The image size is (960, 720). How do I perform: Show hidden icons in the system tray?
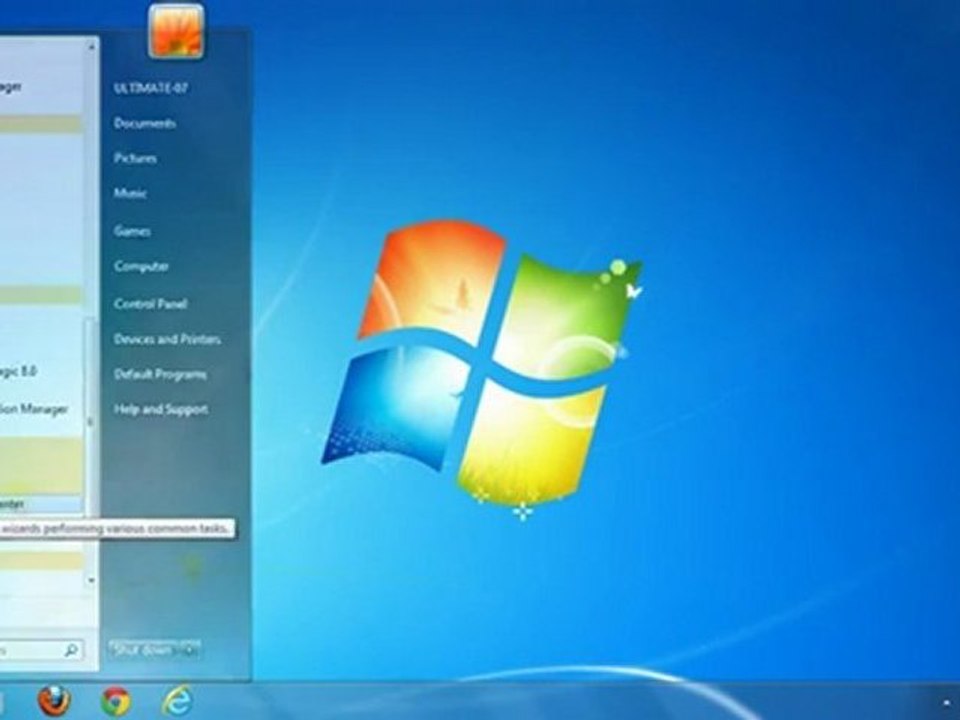click(x=947, y=704)
